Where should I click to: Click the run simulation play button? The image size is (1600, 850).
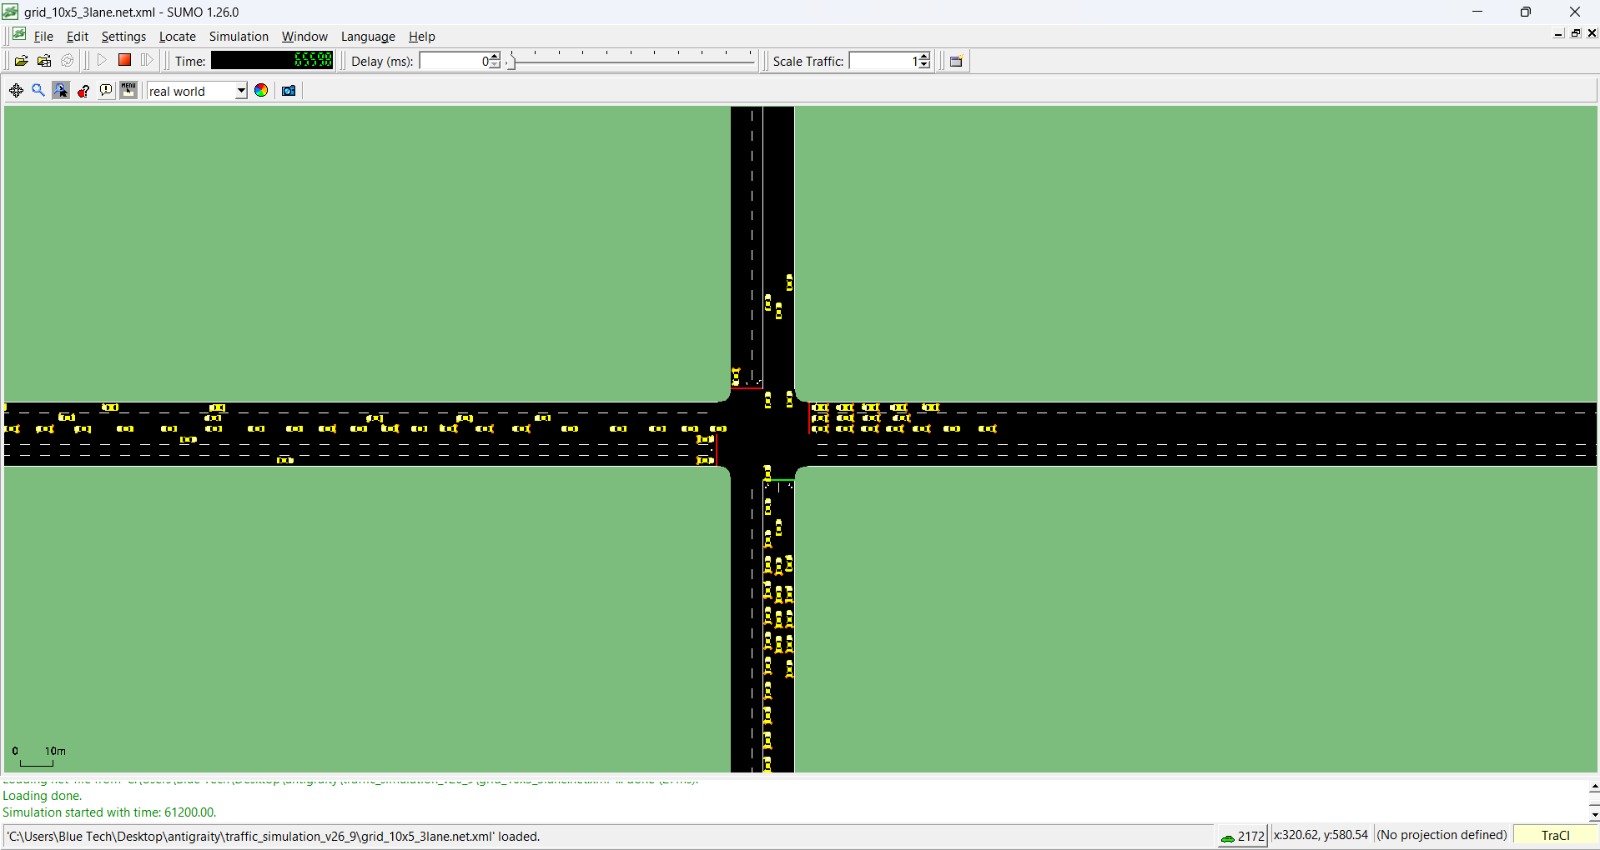point(101,60)
